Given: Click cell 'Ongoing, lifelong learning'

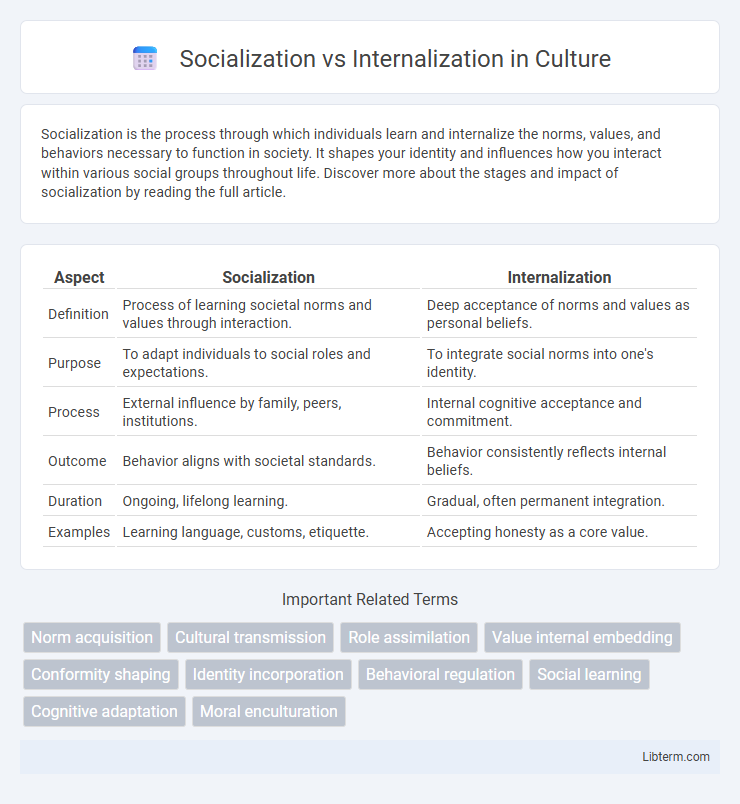Looking at the screenshot, I should 268,500.
